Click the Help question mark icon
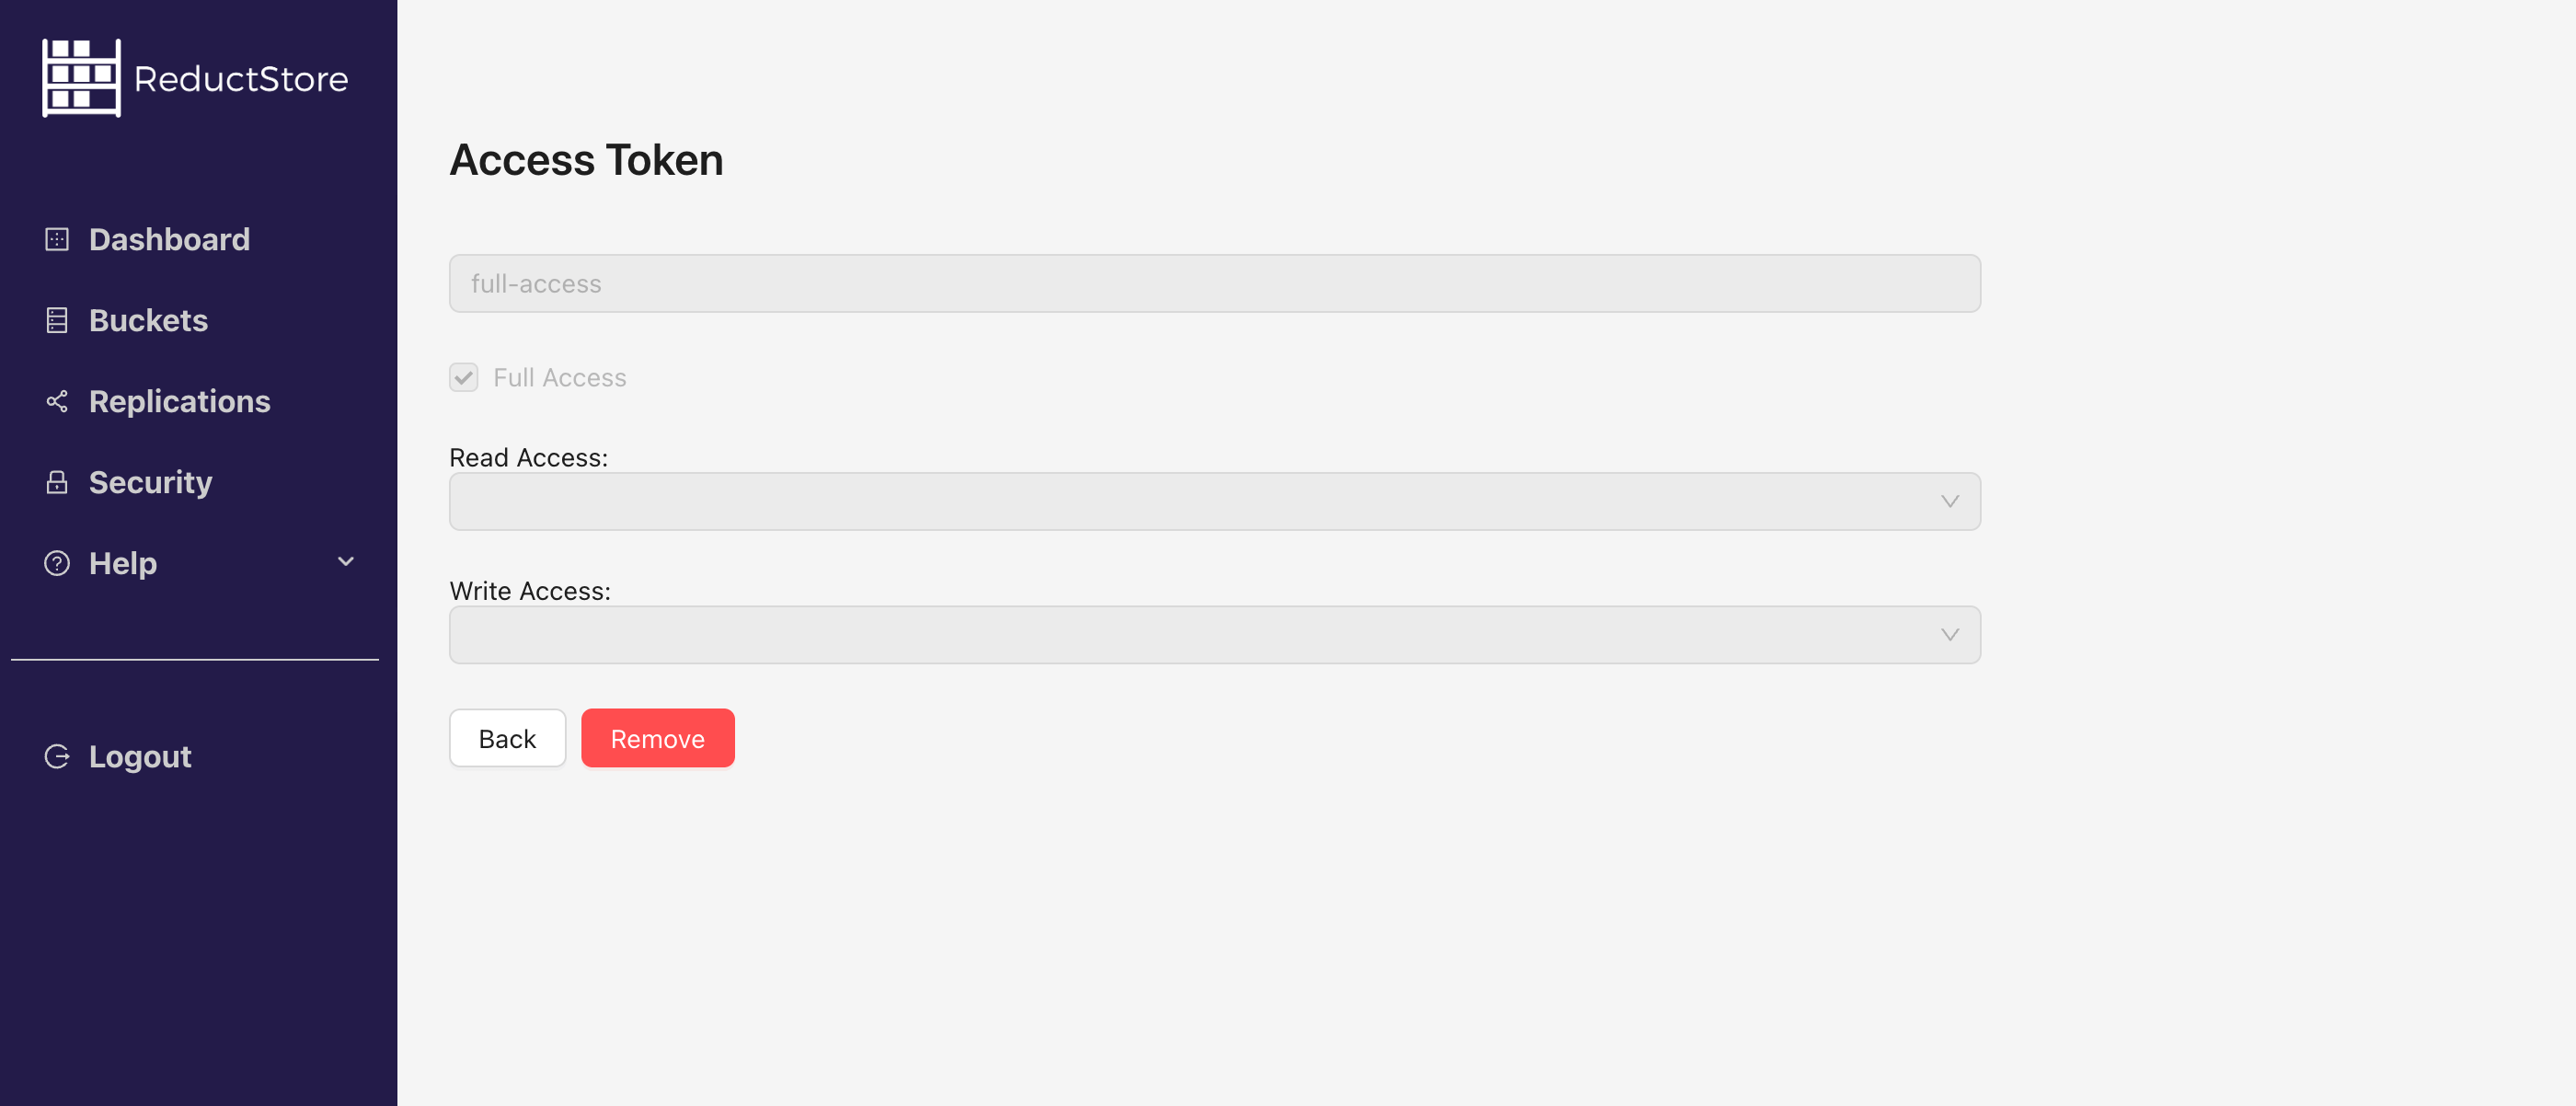This screenshot has height=1106, width=2576. [x=57, y=564]
